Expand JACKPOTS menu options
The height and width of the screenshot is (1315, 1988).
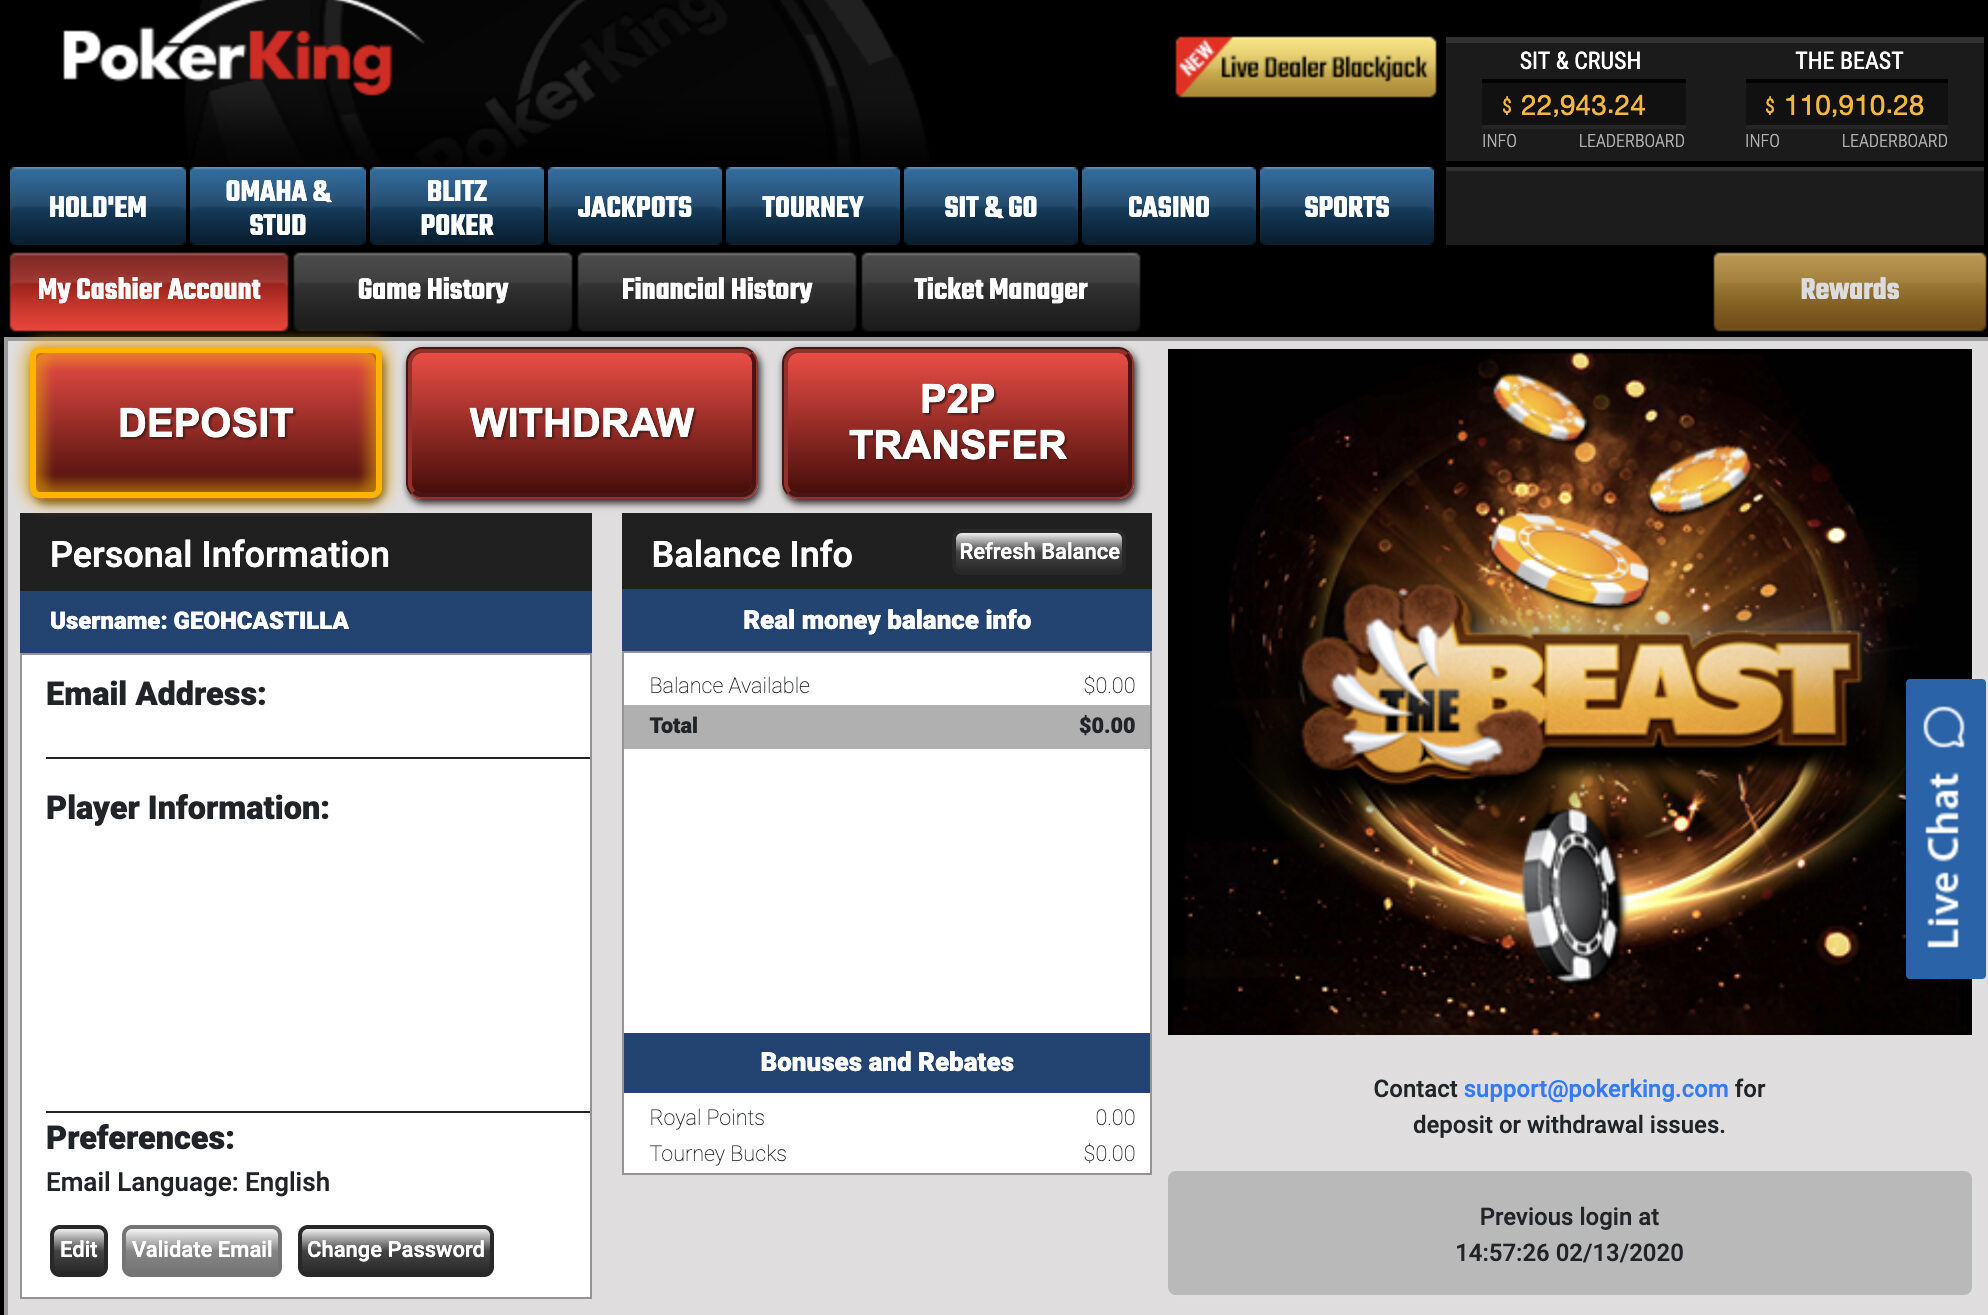coord(634,207)
